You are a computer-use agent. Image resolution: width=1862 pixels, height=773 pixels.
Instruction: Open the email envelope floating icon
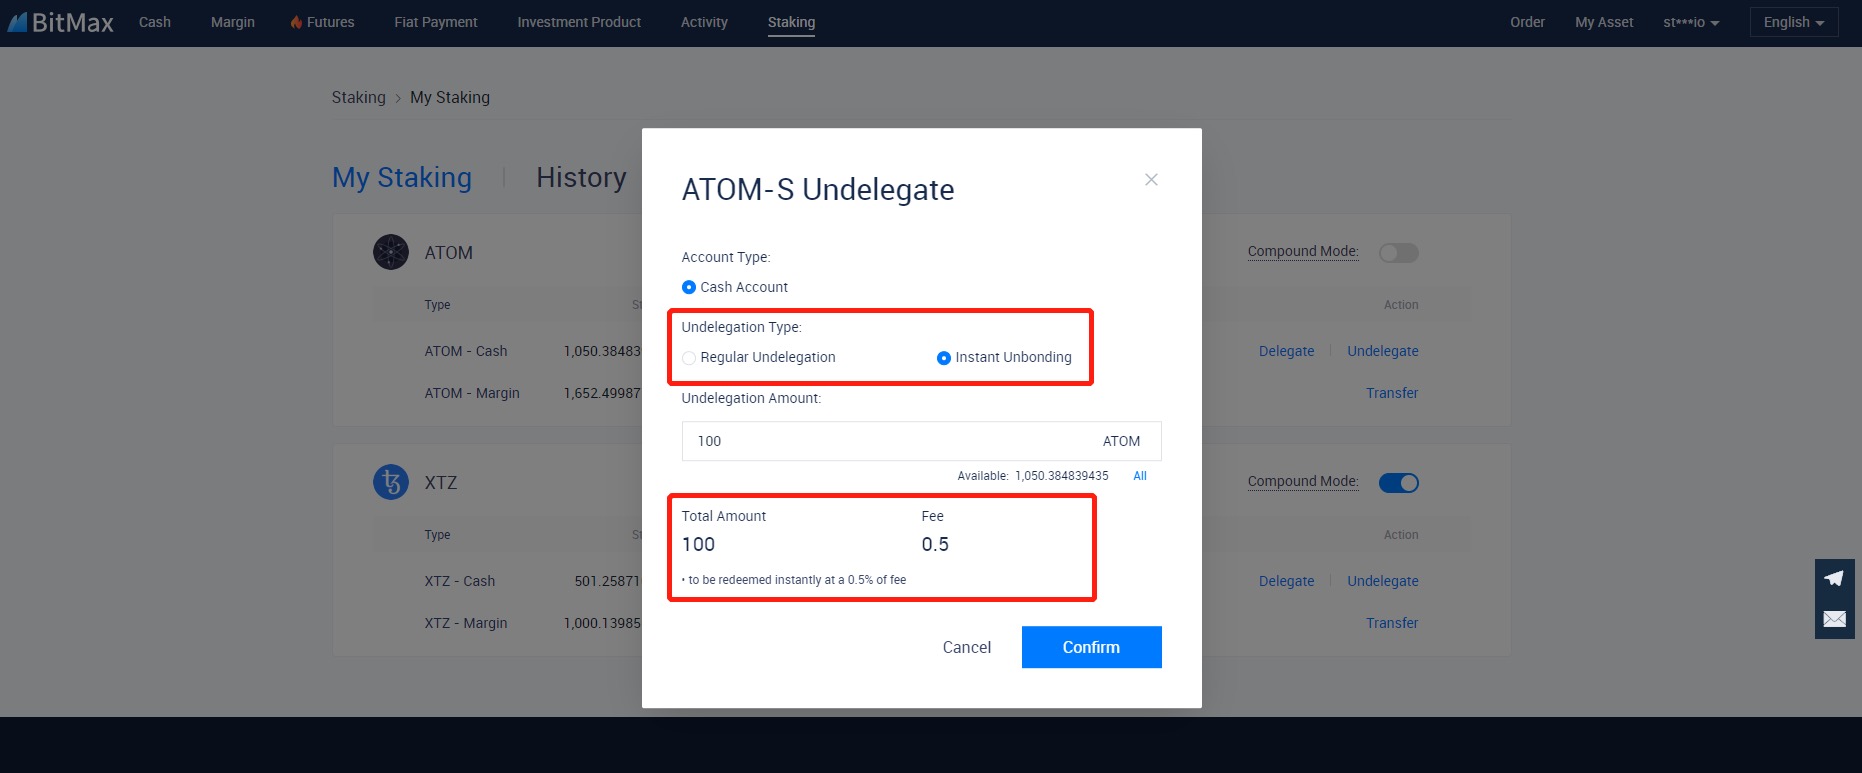[x=1834, y=619]
